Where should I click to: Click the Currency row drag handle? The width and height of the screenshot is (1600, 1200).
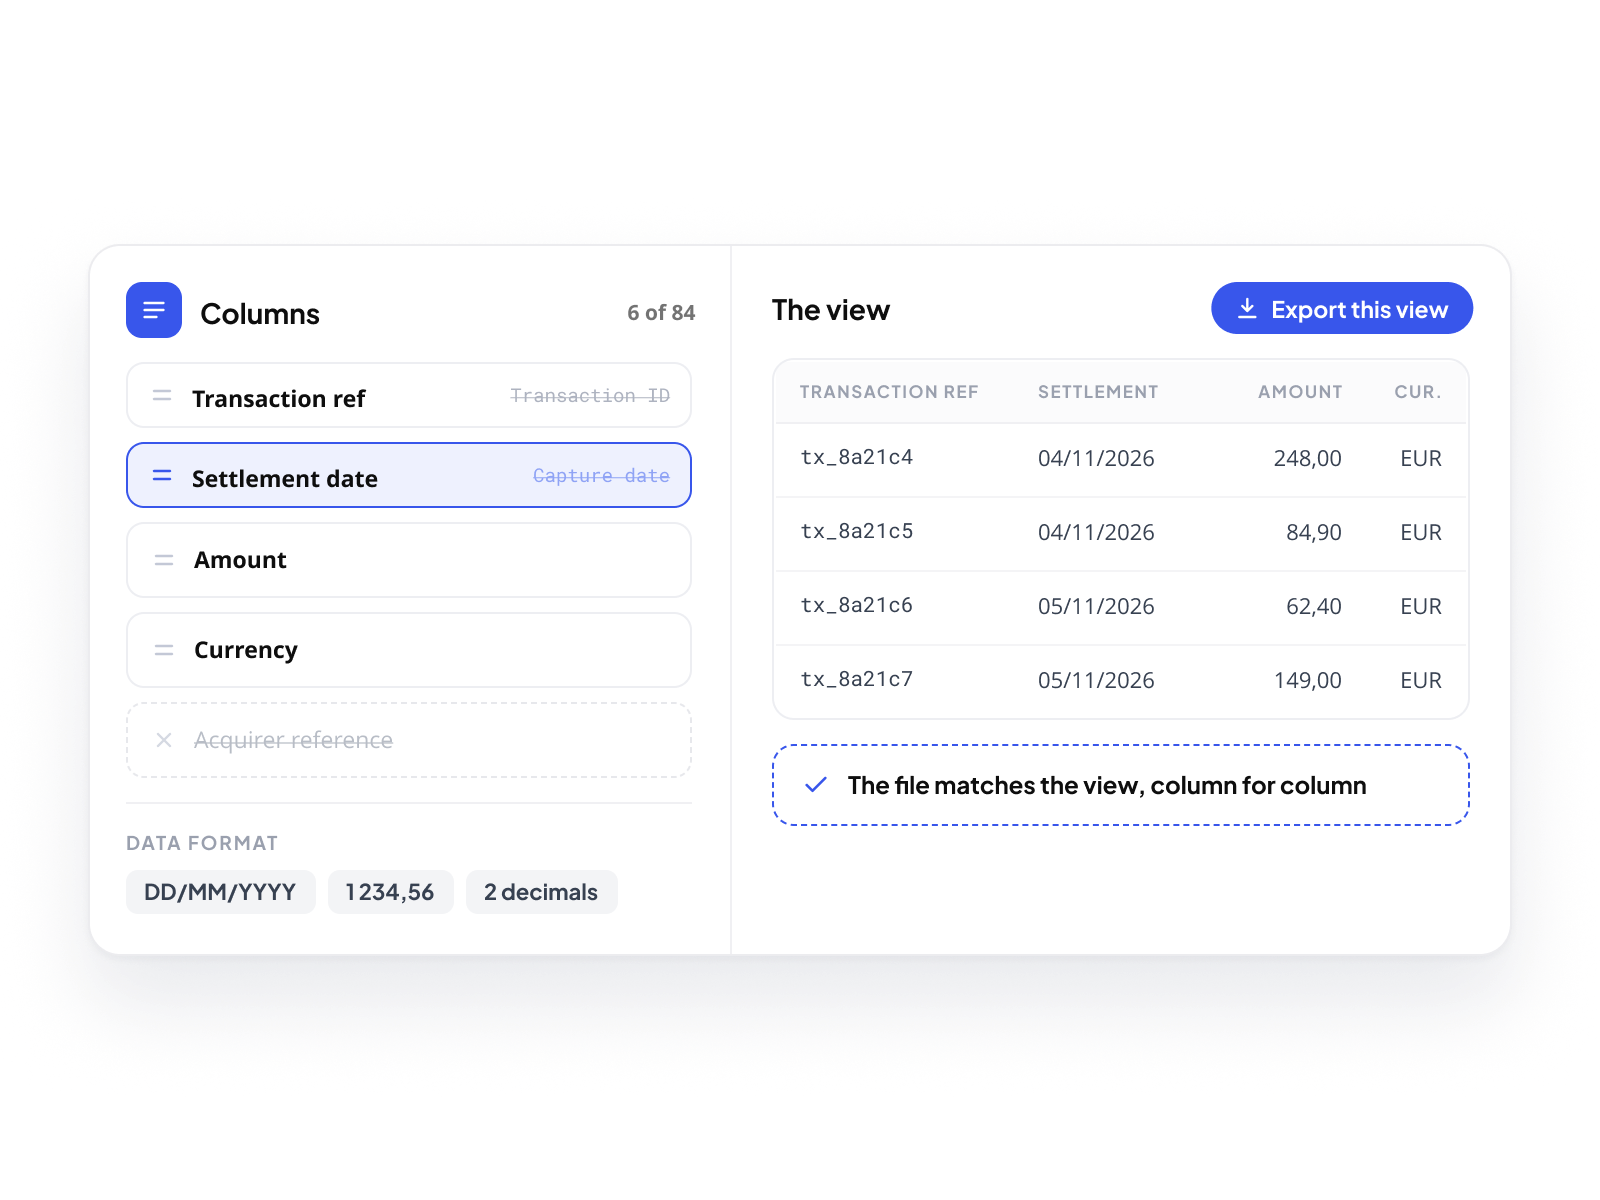click(x=164, y=650)
